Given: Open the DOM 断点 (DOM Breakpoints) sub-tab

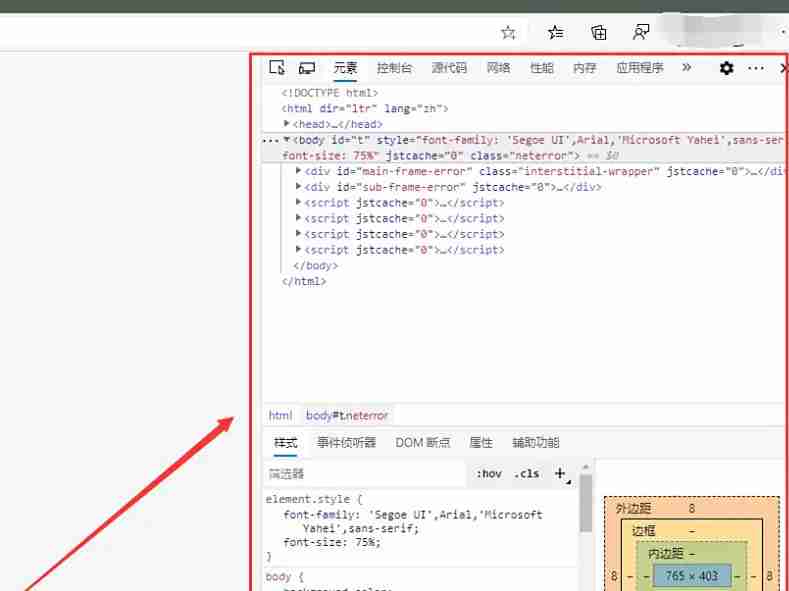Looking at the screenshot, I should coord(423,443).
